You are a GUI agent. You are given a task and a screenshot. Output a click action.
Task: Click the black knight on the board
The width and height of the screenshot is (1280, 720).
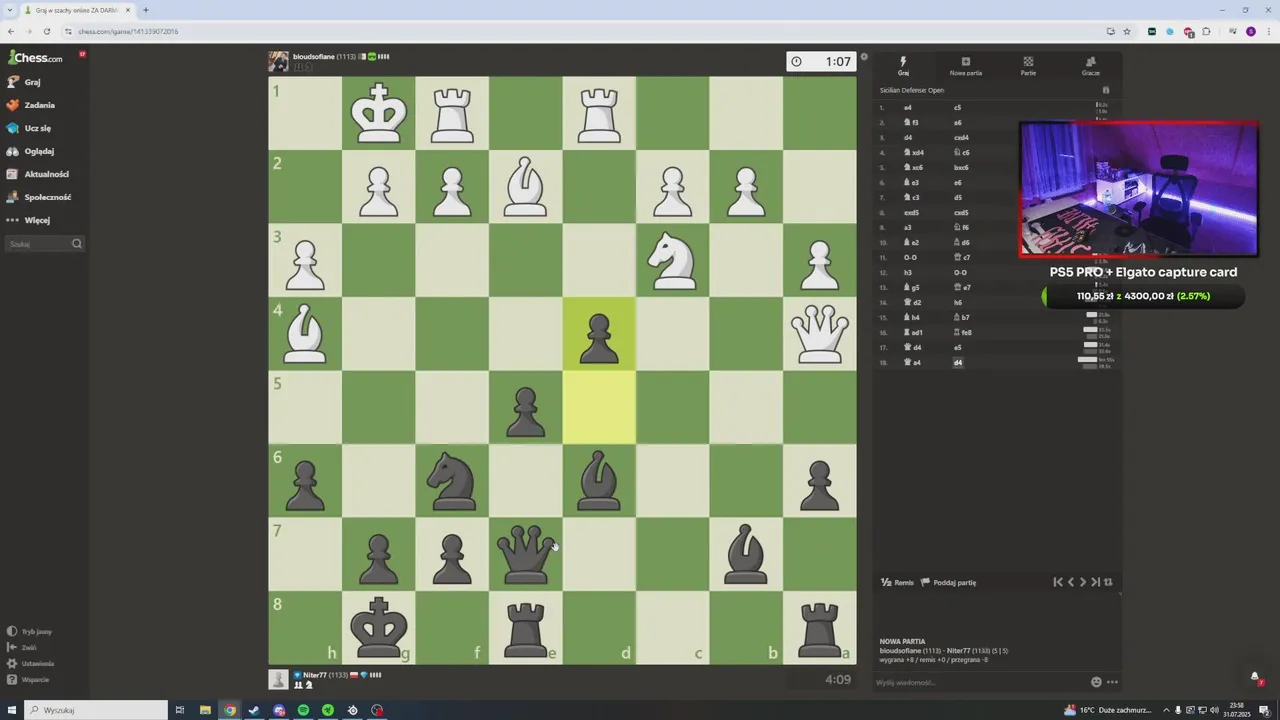452,481
